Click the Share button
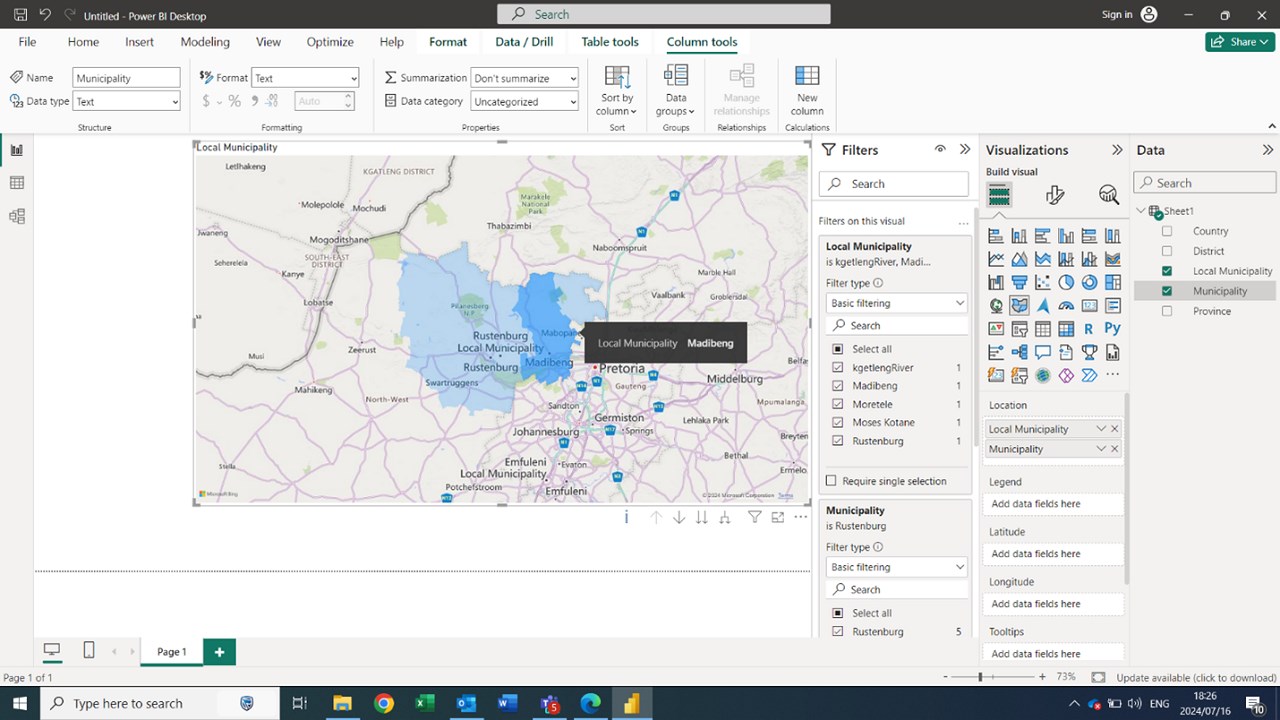 pyautogui.click(x=1240, y=42)
